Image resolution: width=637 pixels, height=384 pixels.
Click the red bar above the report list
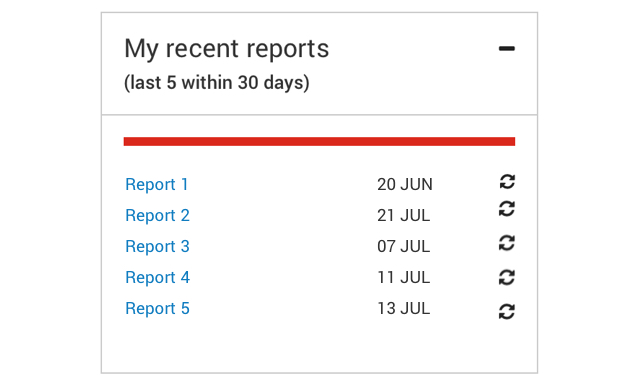pyautogui.click(x=319, y=141)
